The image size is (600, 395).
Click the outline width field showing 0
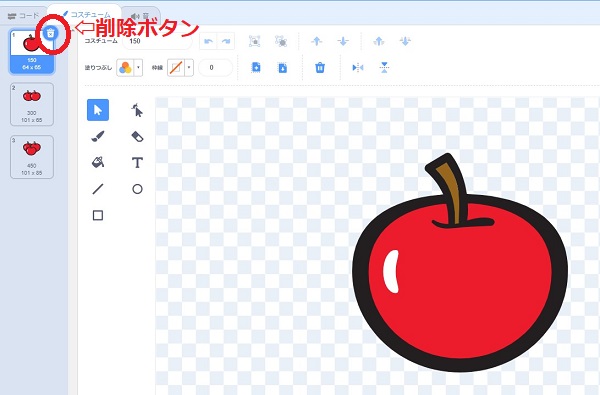[215, 68]
